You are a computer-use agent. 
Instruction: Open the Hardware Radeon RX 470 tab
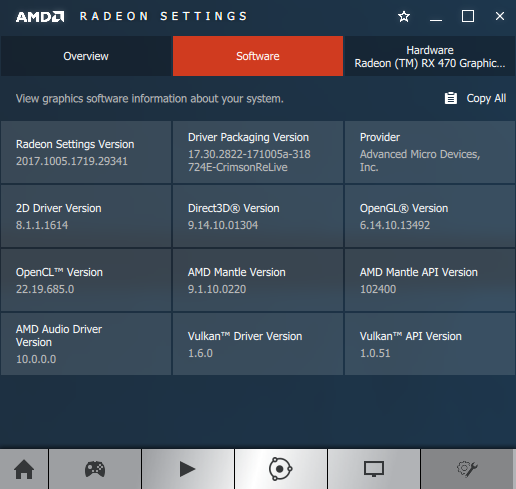(430, 56)
